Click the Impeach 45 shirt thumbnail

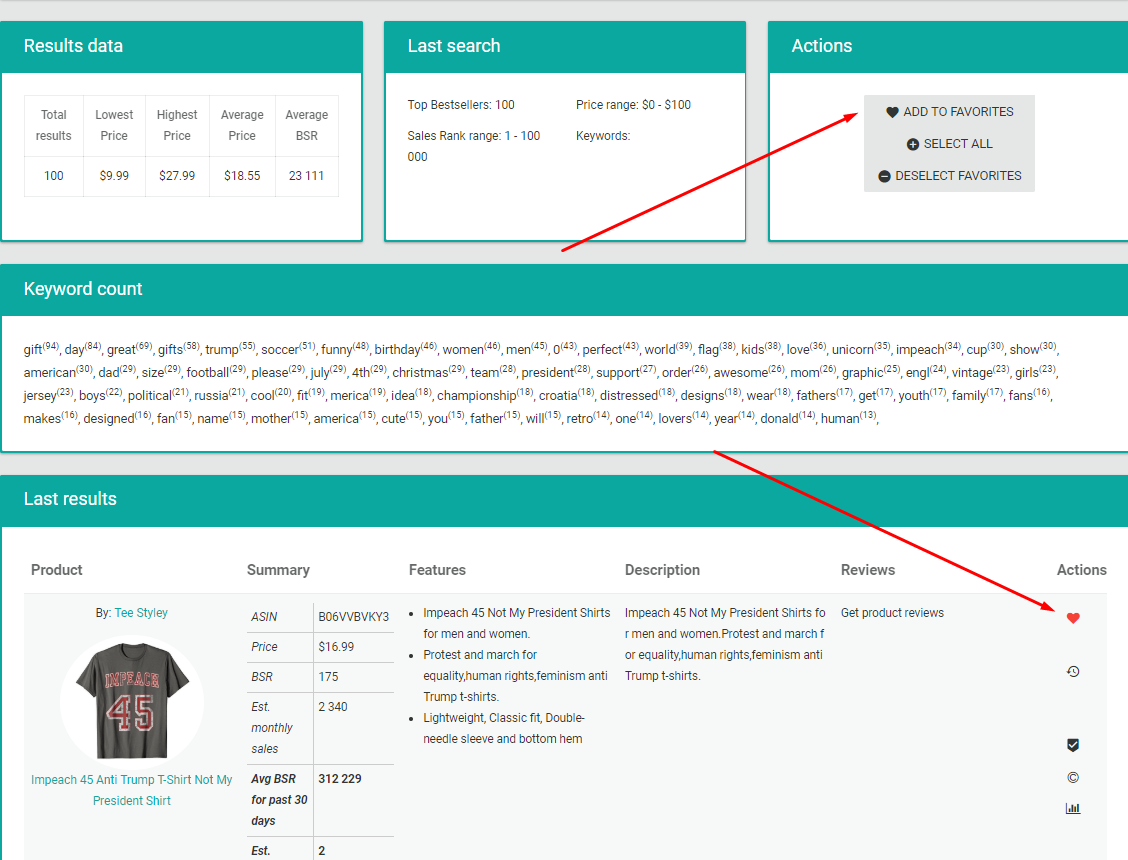click(132, 701)
